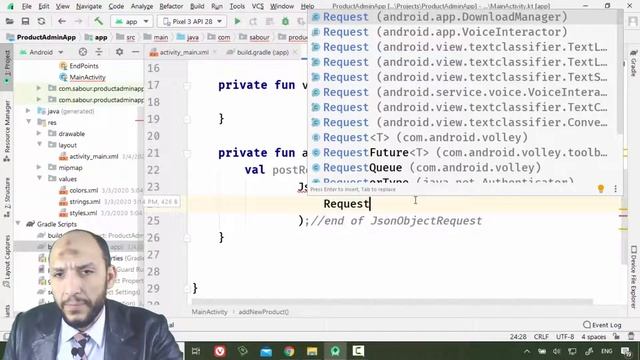Viewport: 640px width, 360px height.
Task: Open Gradle side tab on right
Action: point(633,63)
